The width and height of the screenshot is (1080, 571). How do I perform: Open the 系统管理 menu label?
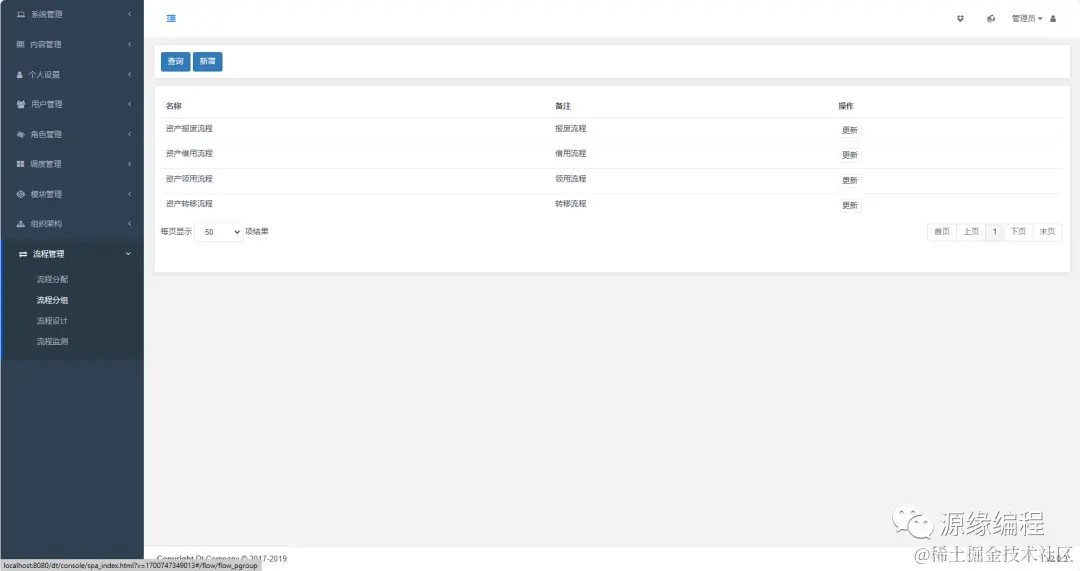click(47, 14)
